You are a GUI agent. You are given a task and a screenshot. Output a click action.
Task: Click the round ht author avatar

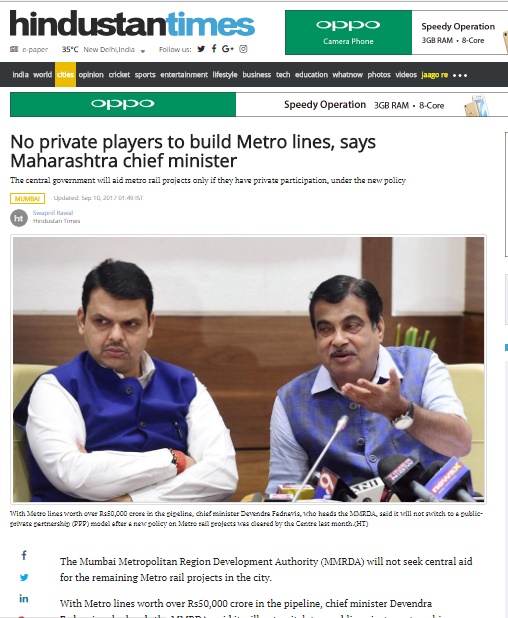(19, 218)
